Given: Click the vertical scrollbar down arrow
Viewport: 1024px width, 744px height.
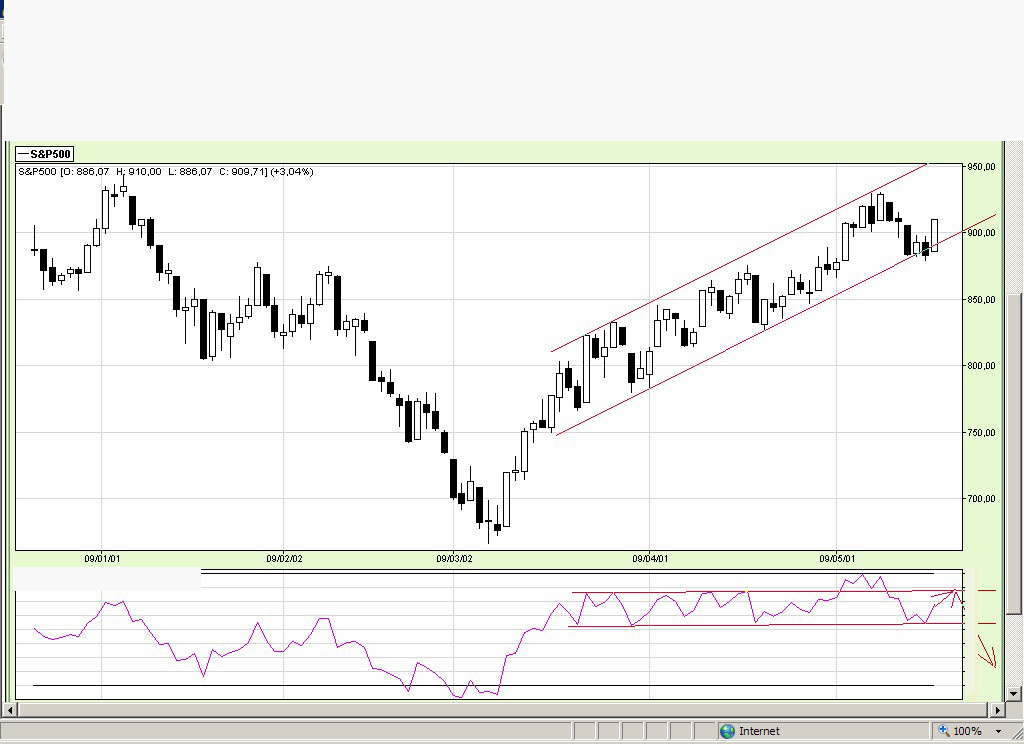Looking at the screenshot, I should point(1014,694).
